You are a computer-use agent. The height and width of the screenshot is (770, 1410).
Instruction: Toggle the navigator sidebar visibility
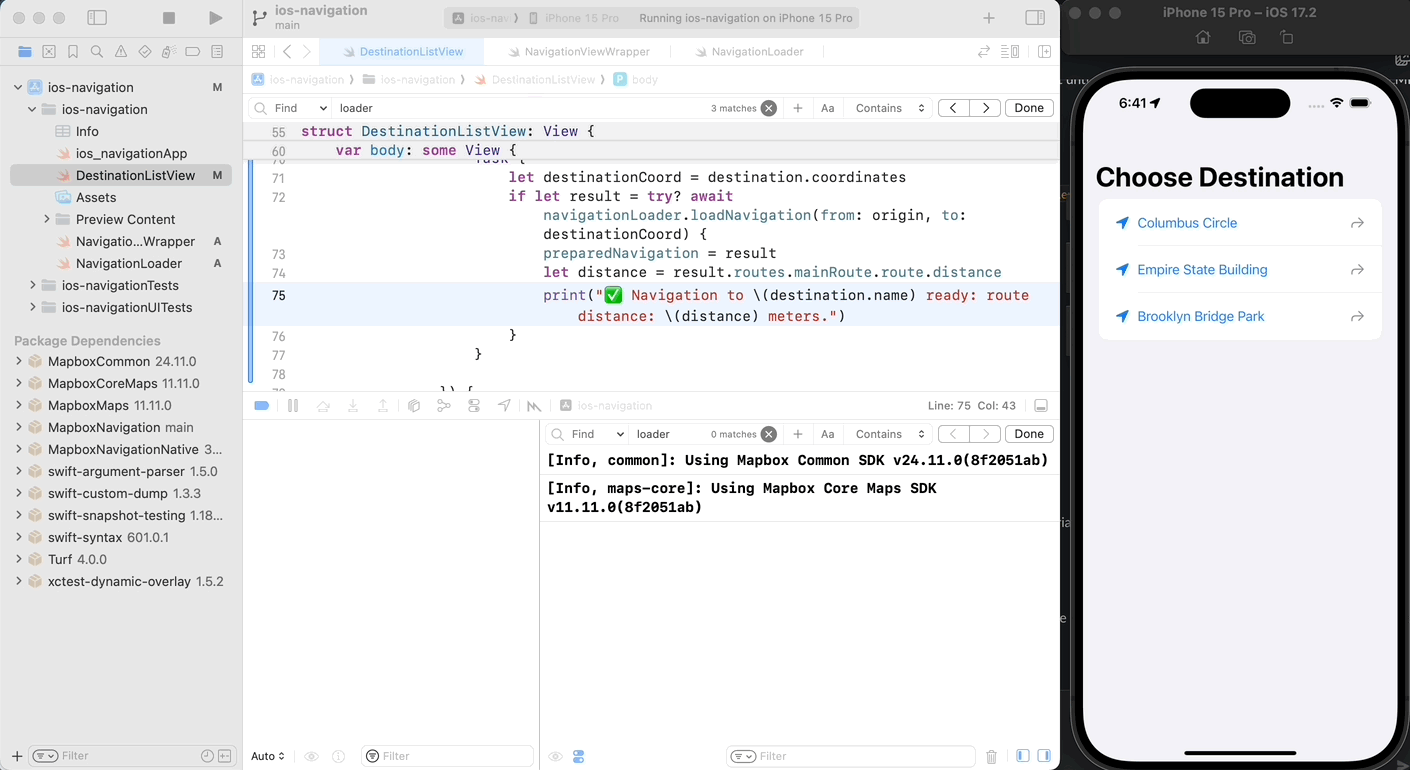coord(97,18)
